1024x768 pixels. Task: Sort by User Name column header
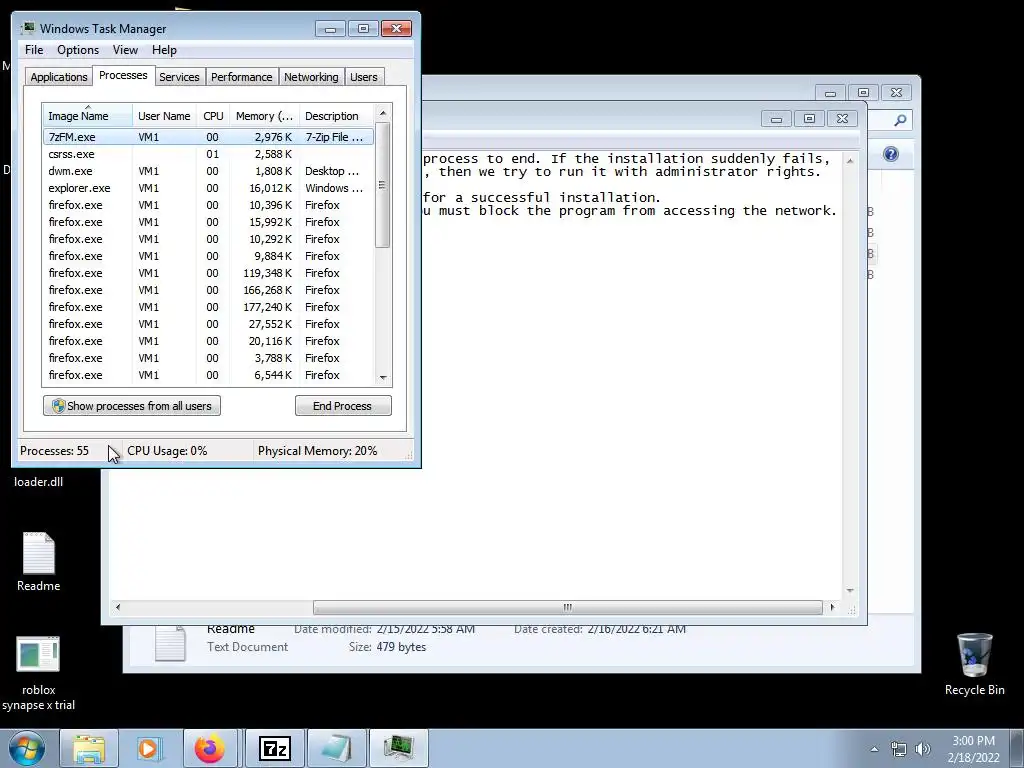tap(164, 116)
